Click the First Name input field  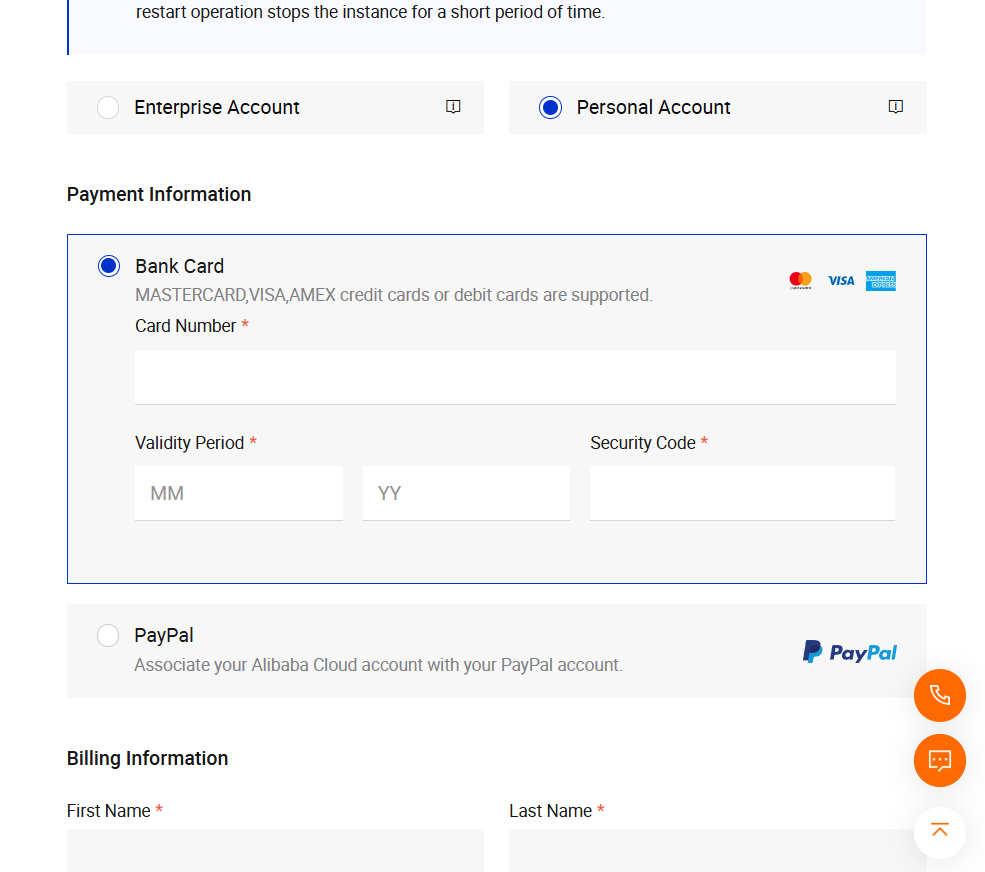tap(275, 851)
